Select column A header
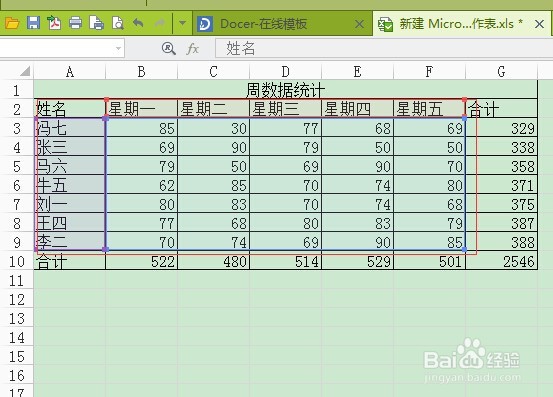This screenshot has height=397, width=553. pos(70,72)
